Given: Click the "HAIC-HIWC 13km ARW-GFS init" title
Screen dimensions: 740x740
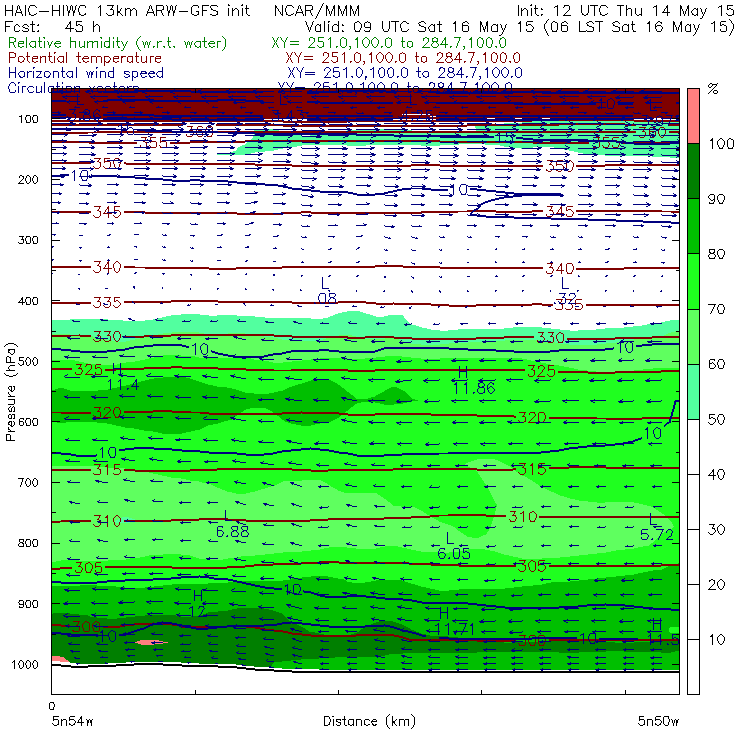Looking at the screenshot, I should click(x=127, y=11).
